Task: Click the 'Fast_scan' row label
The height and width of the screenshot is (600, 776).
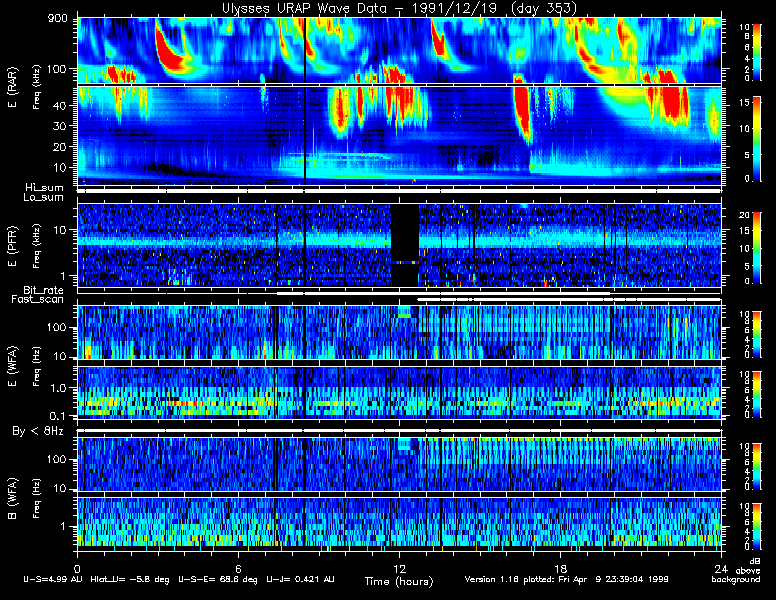Action: click(37, 300)
